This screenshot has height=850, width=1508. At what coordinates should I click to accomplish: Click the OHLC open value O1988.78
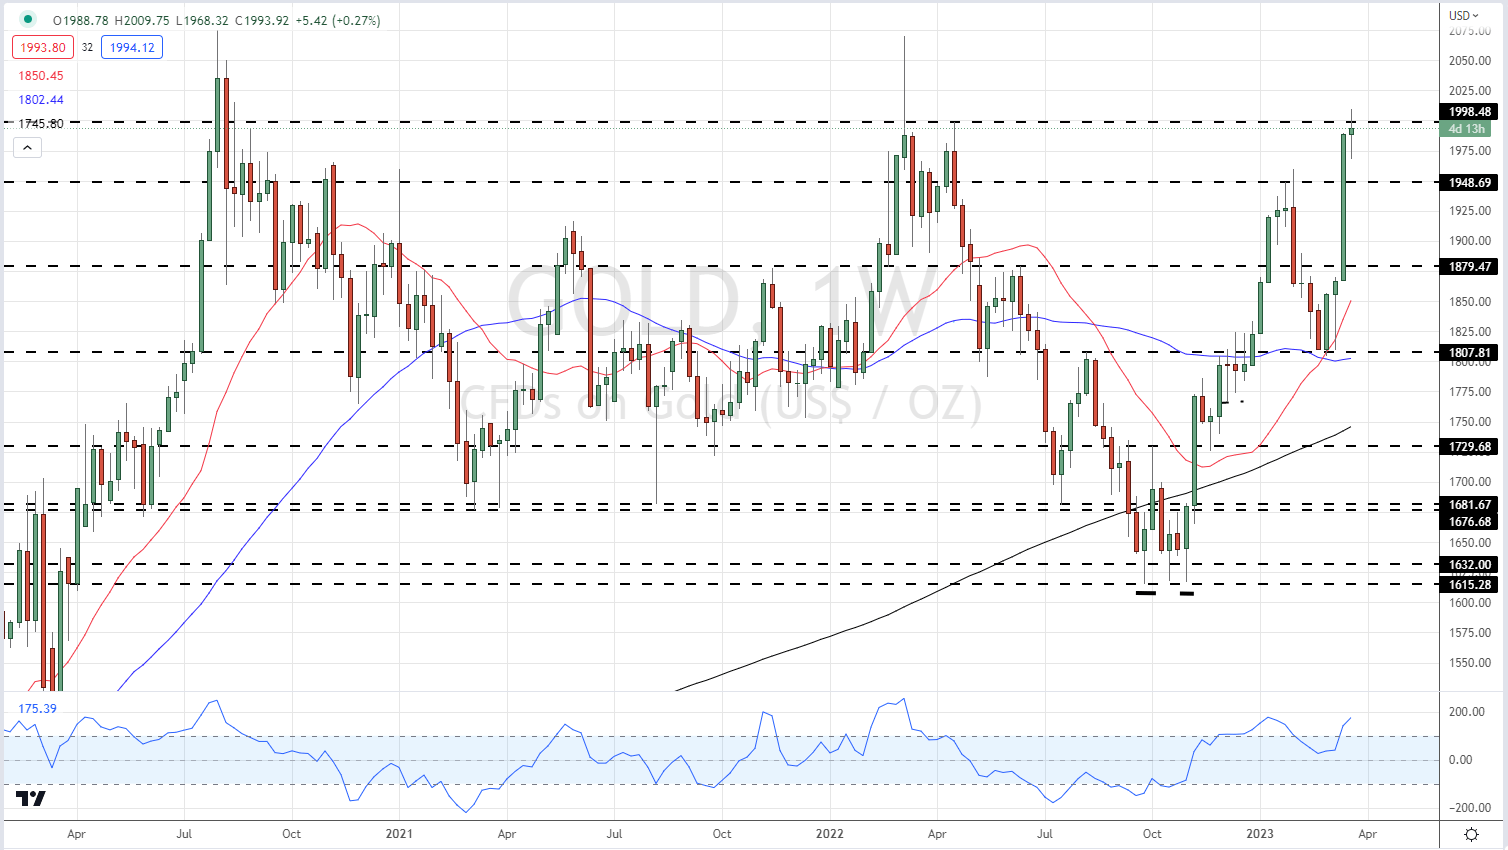click(81, 20)
